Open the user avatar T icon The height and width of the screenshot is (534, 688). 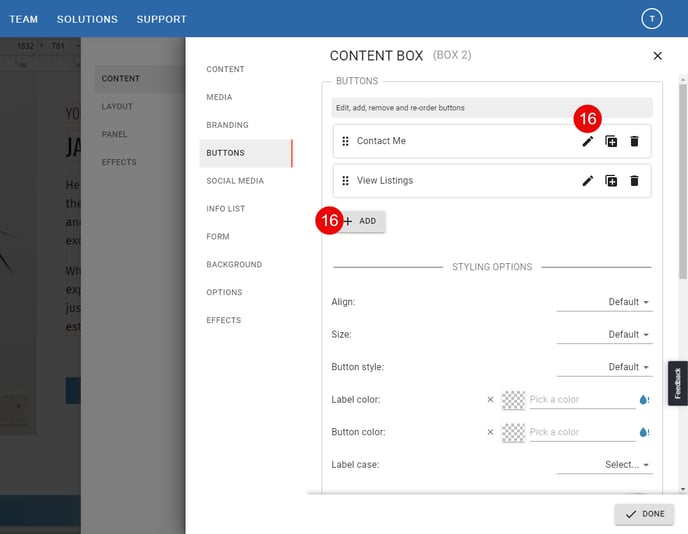click(652, 19)
